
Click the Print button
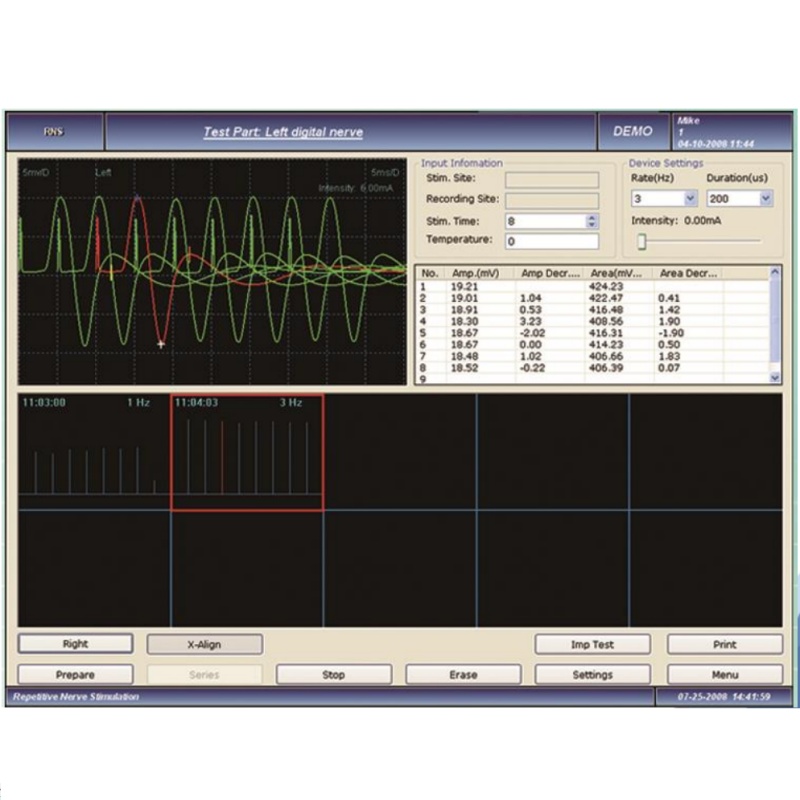(725, 644)
